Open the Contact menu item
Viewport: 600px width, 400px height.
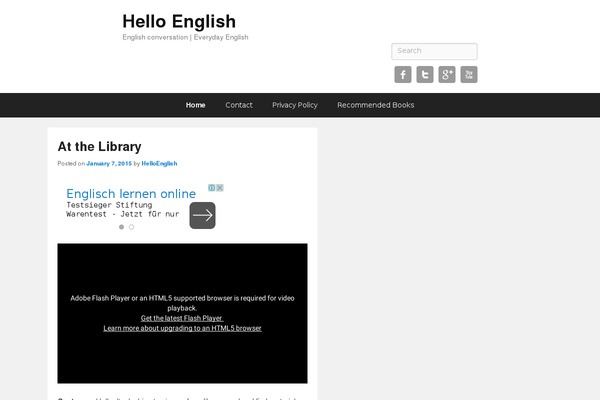click(x=239, y=105)
